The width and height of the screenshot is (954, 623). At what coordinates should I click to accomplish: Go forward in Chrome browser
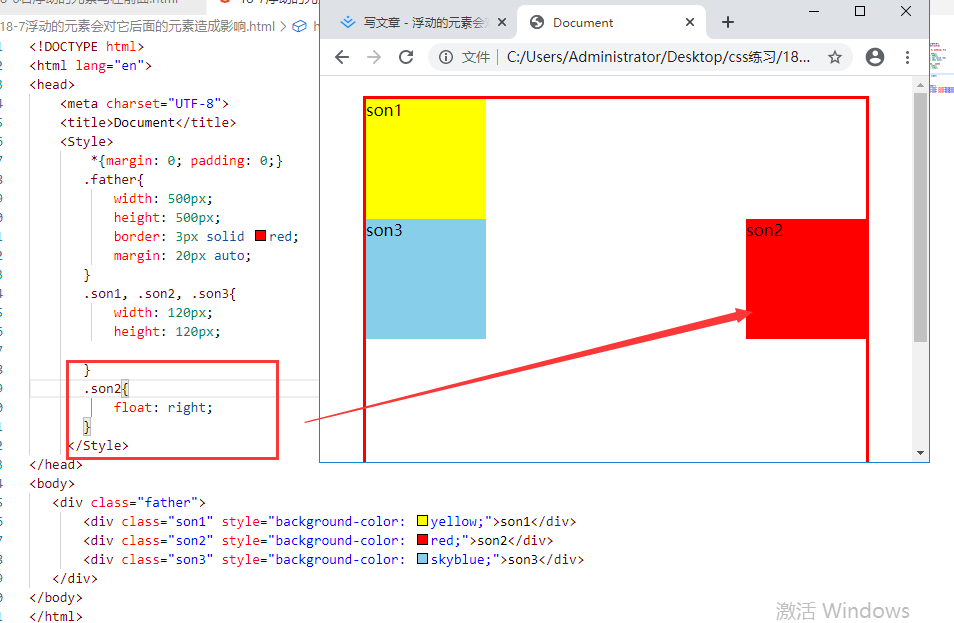(x=374, y=57)
